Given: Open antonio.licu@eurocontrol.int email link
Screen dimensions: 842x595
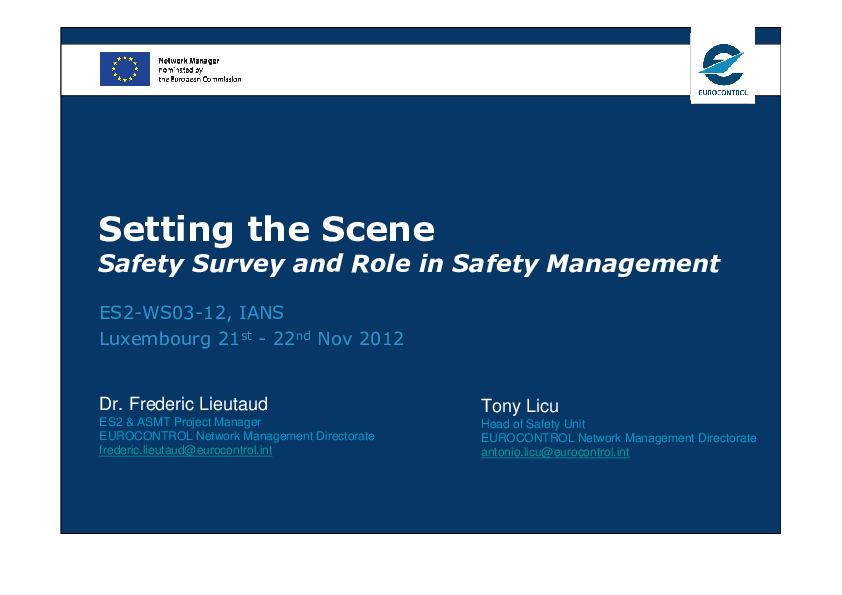Looking at the screenshot, I should click(x=555, y=452).
